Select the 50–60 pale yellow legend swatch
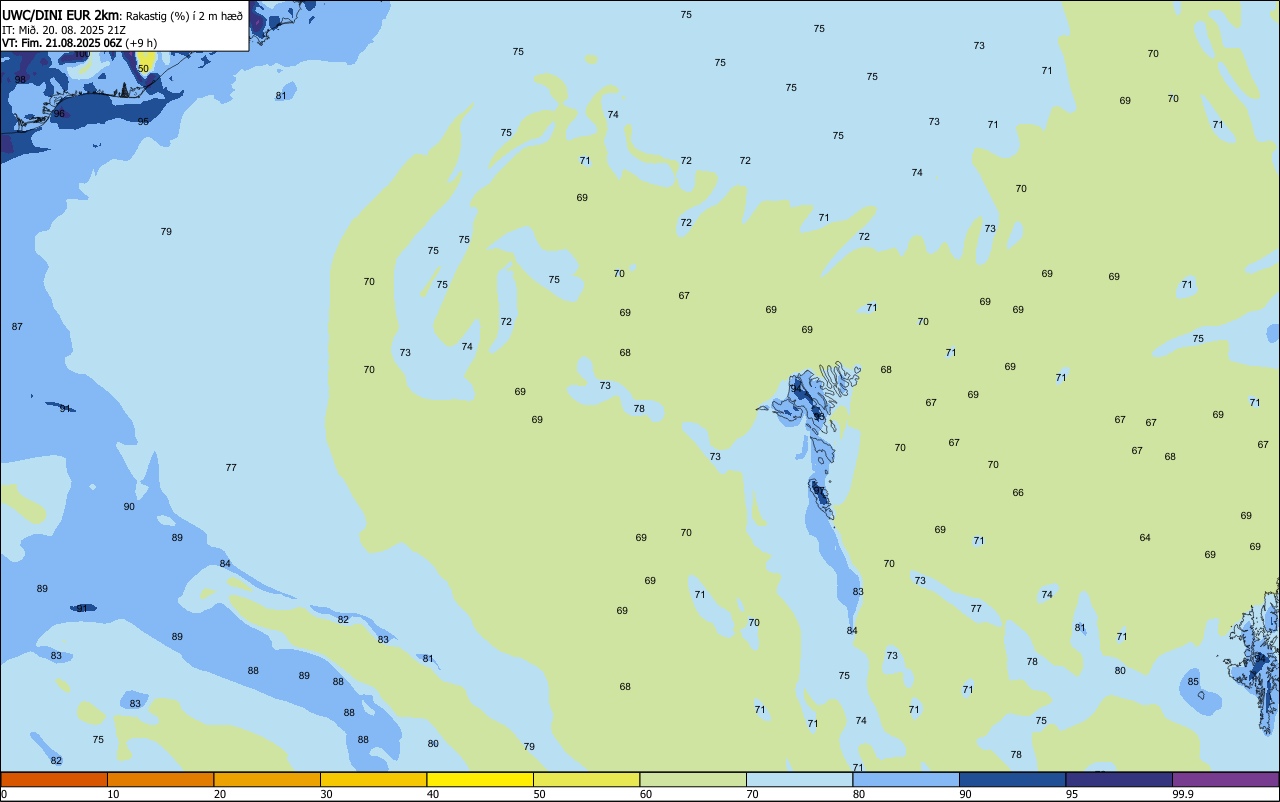The height and width of the screenshot is (802, 1280). pyautogui.click(x=586, y=779)
